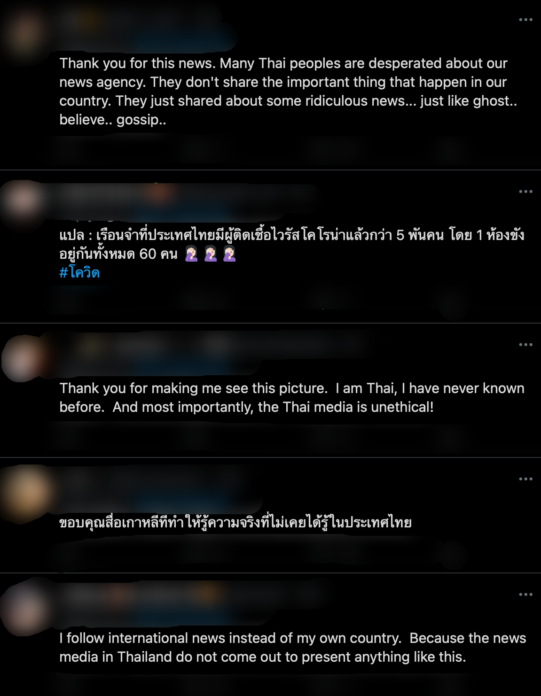
Task: Open the #โควิด hashtag link
Action: click(79, 272)
